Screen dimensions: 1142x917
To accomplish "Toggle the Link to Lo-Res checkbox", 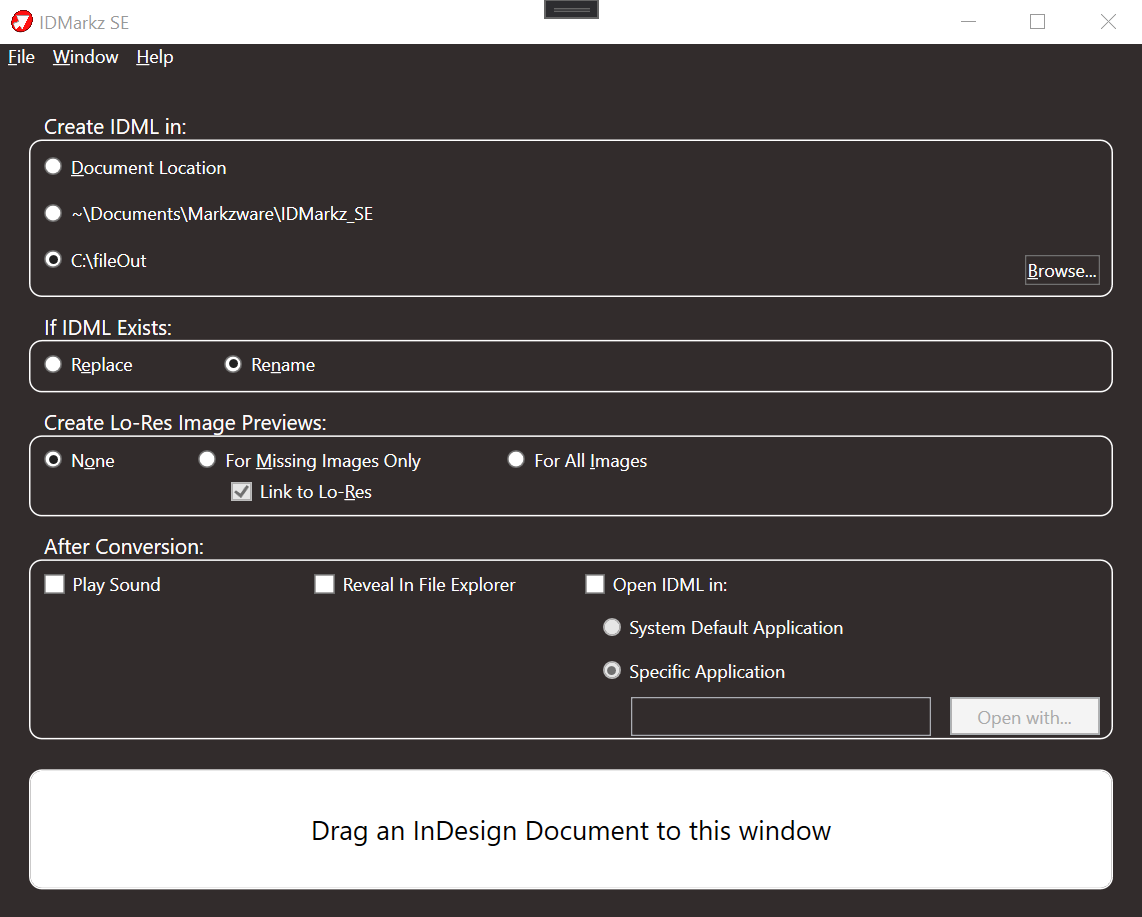I will 241,492.
